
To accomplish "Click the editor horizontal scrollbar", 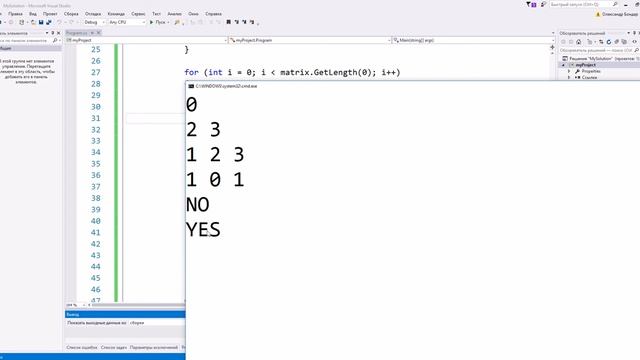I will [x=138, y=305].
